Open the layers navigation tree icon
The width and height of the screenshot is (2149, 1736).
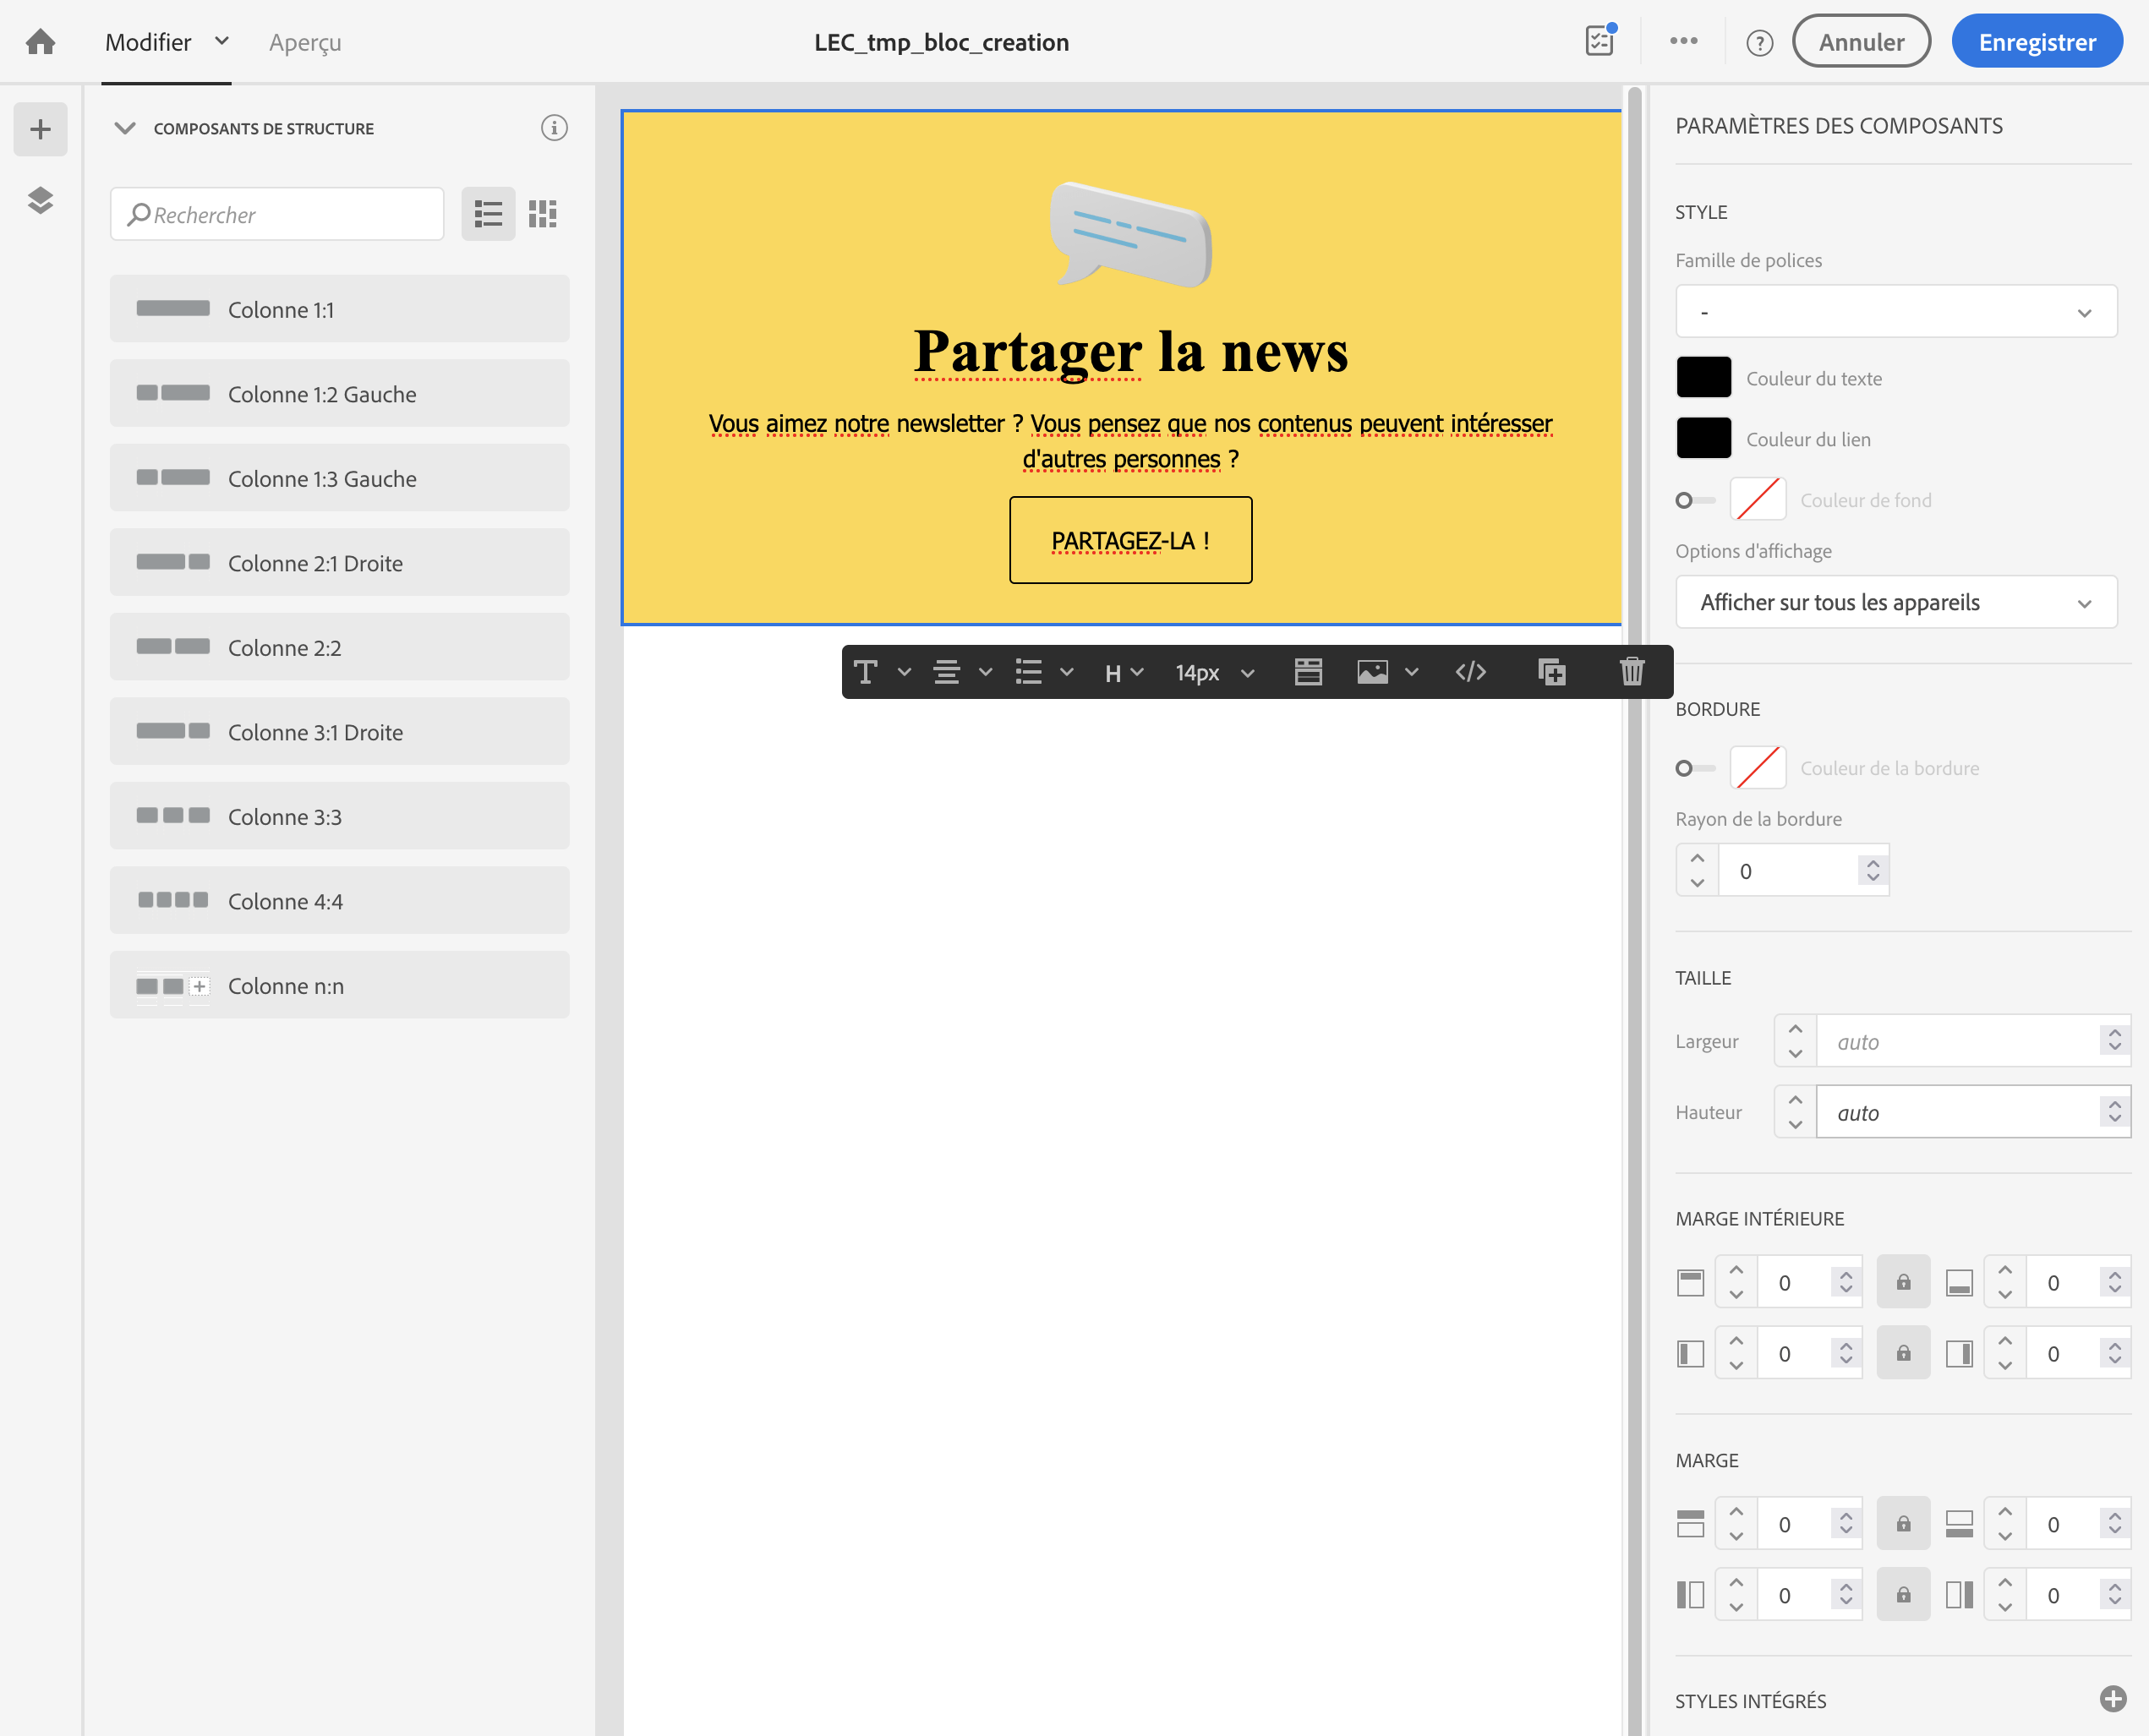point(40,200)
